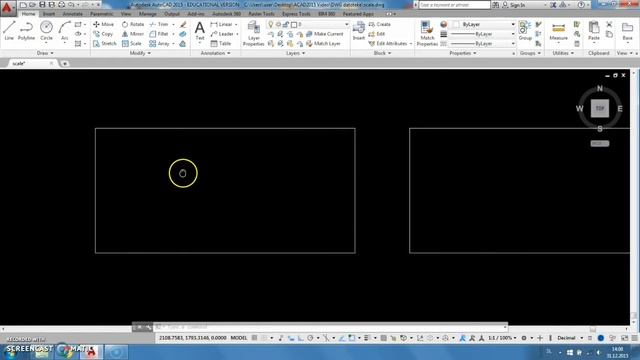This screenshot has height=360, width=640.
Task: Expand the Annotation panel
Action: (x=215, y=53)
